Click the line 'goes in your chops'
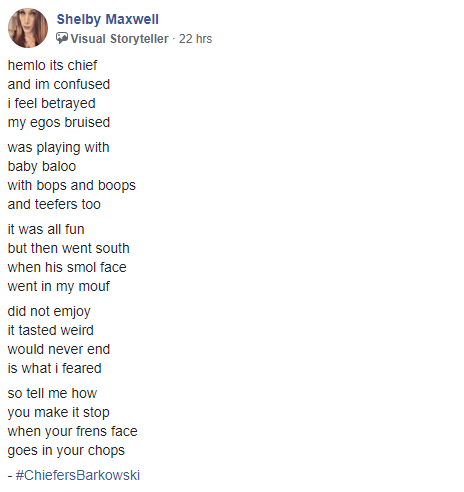 point(66,450)
